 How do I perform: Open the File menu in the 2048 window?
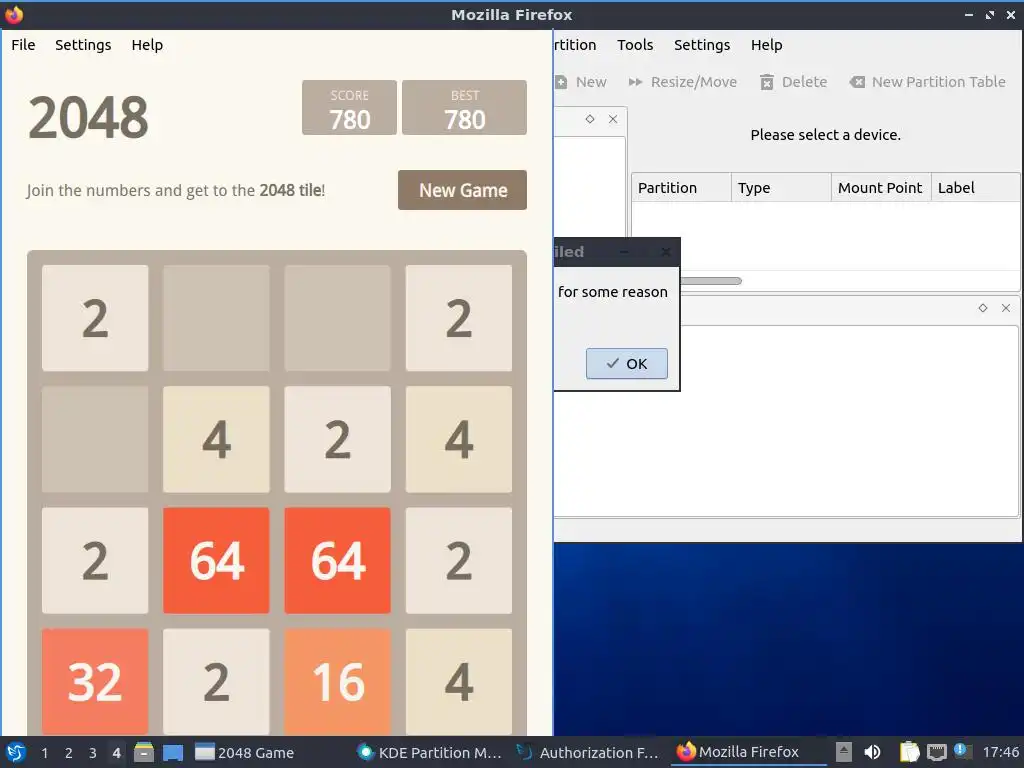coord(23,45)
